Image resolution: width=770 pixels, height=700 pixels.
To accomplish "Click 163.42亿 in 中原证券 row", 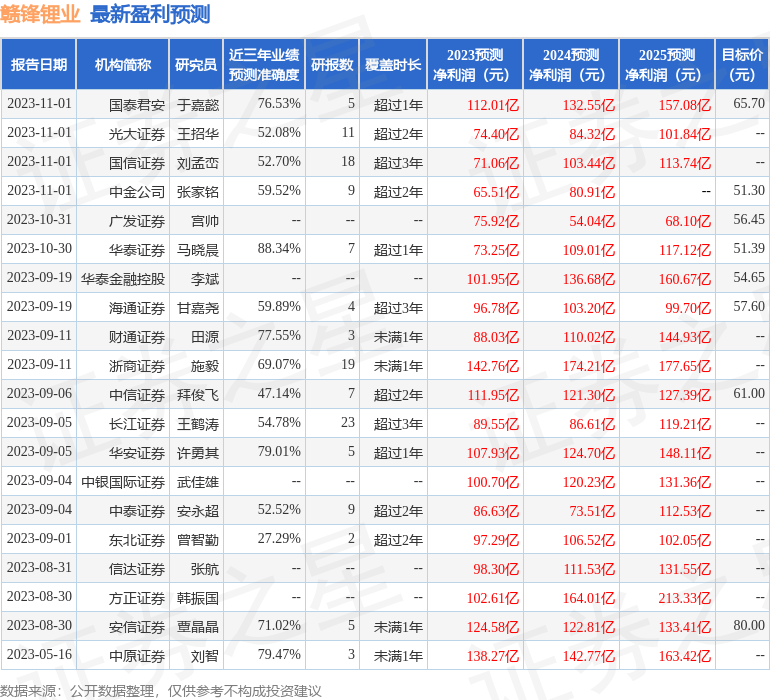I will 685,656.
